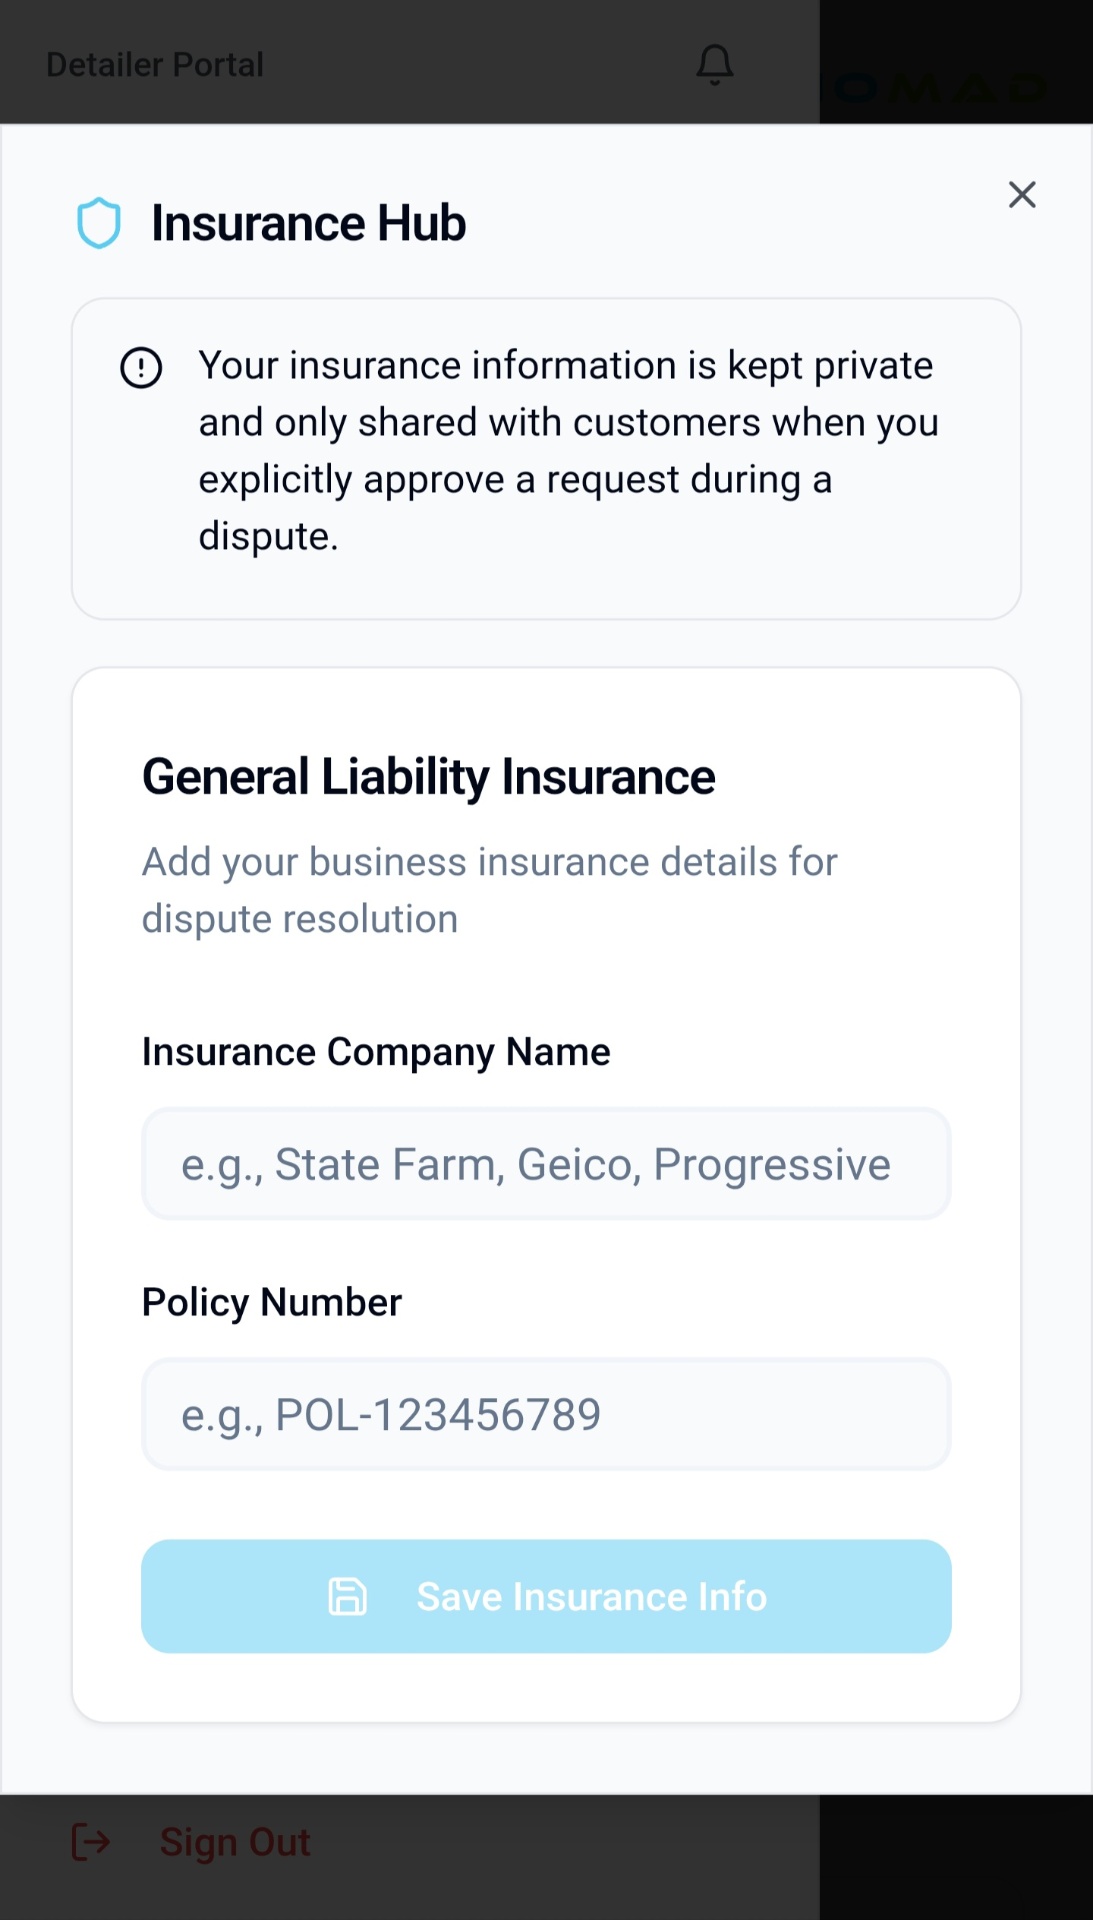Click the shield icon beside Insurance Hub

(99, 223)
